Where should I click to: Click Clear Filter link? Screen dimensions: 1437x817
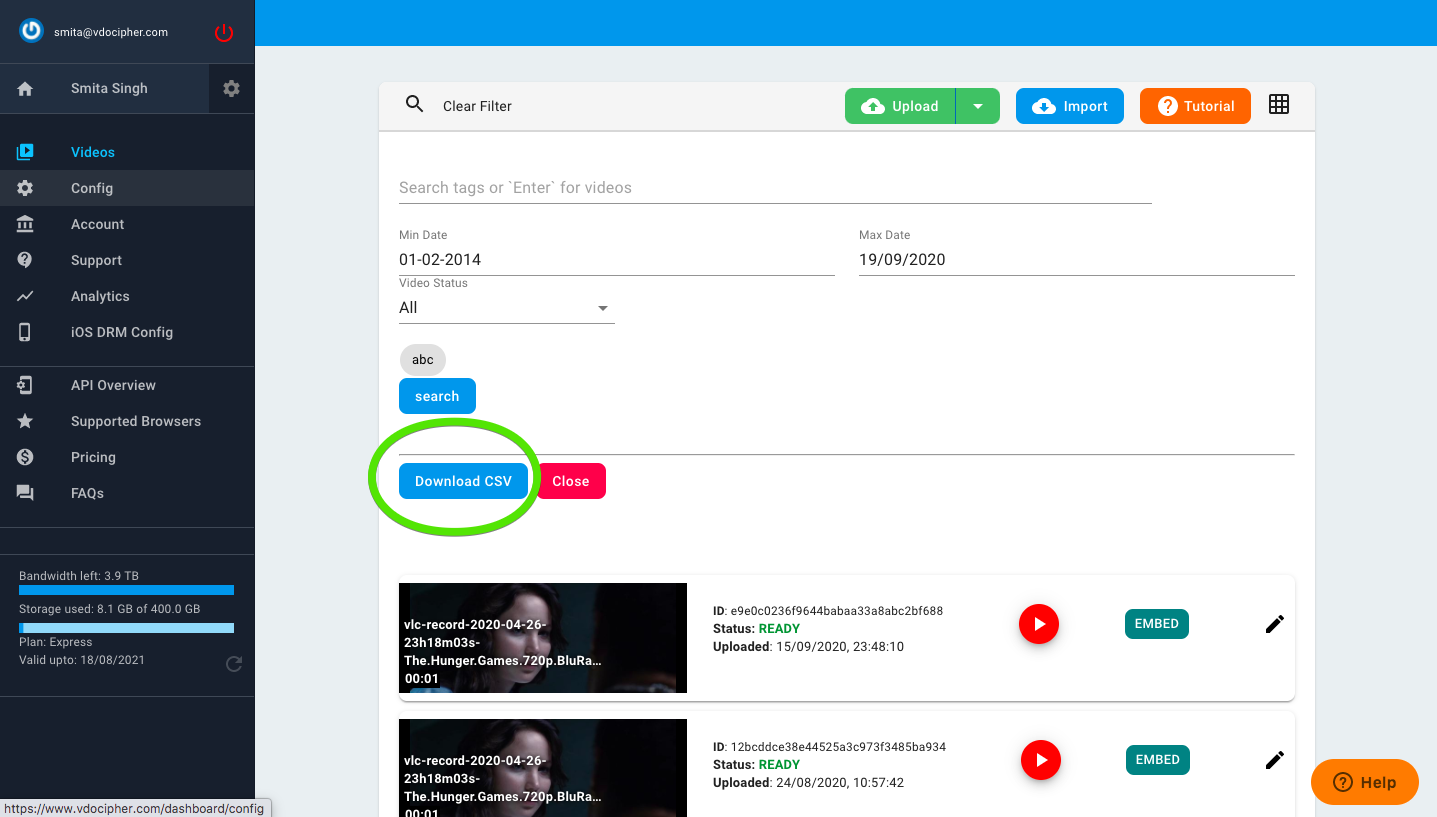click(477, 106)
